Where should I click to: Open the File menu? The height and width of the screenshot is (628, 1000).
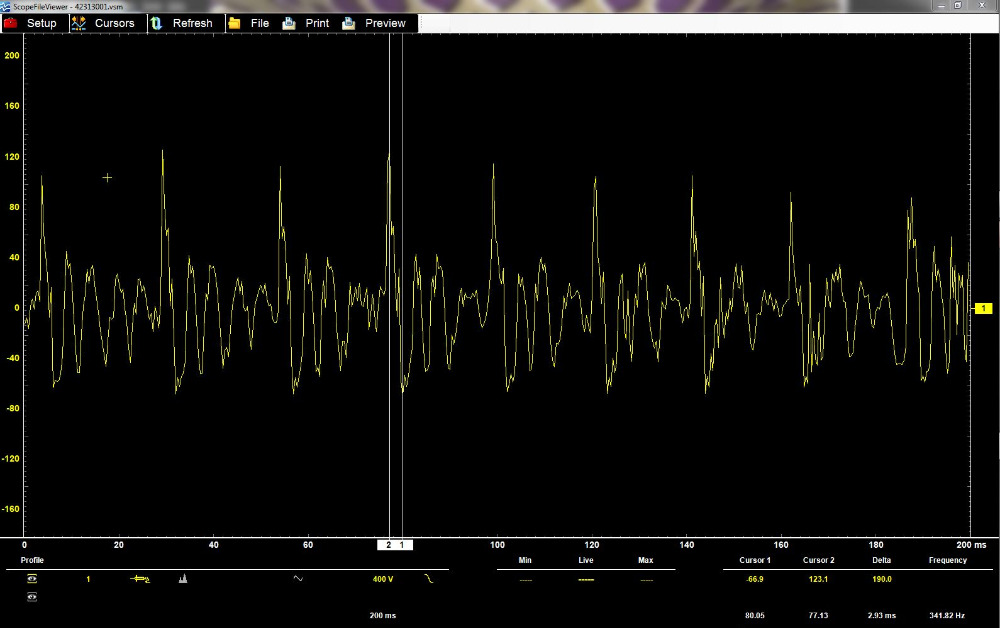[x=260, y=23]
